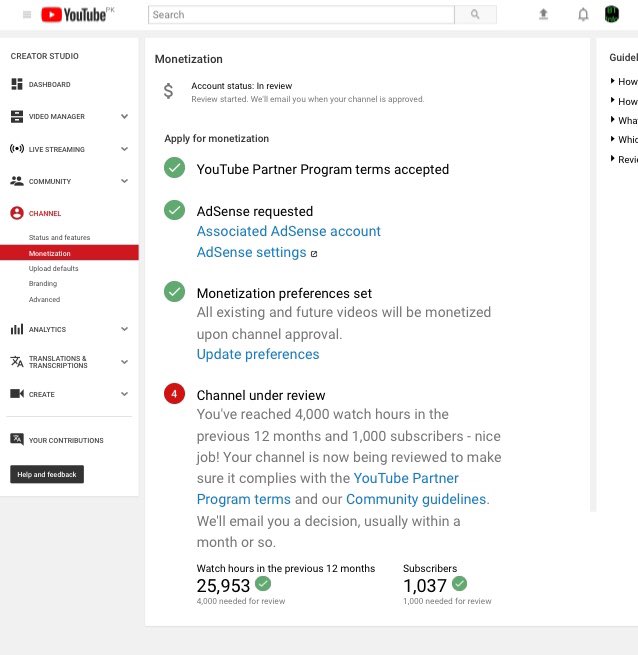
Task: Click Update preferences link
Action: pos(258,354)
